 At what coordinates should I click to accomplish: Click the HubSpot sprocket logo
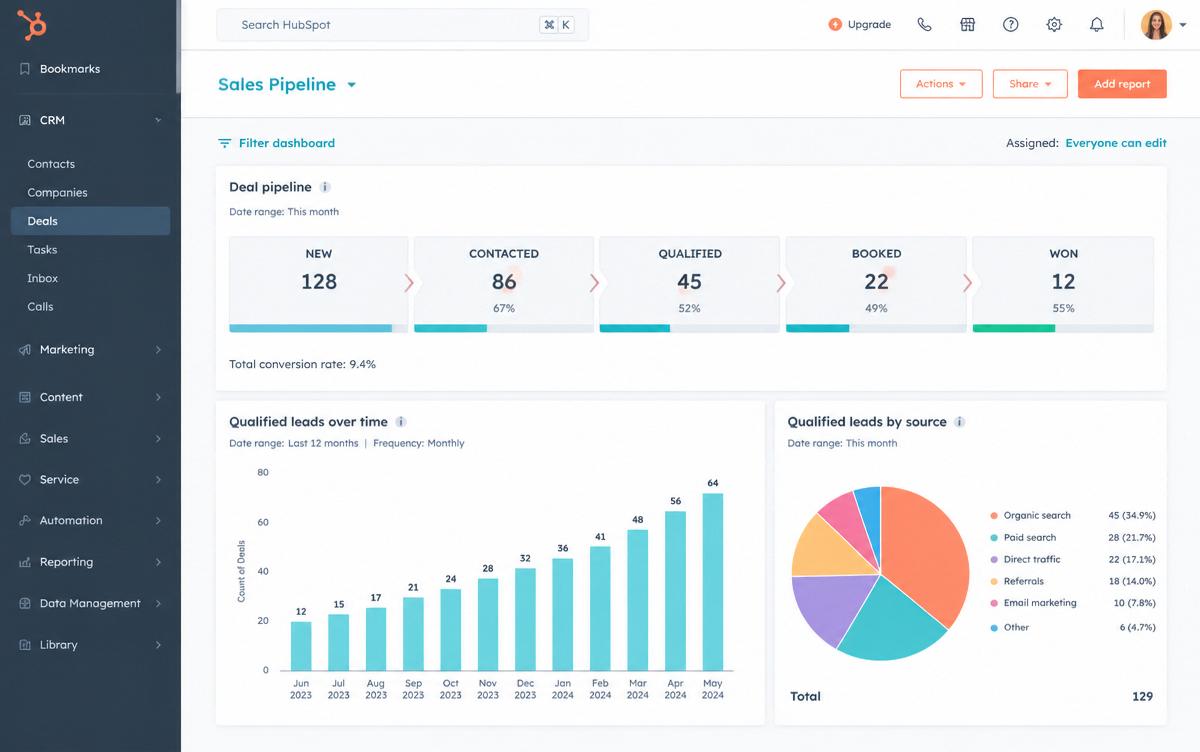coord(32,23)
